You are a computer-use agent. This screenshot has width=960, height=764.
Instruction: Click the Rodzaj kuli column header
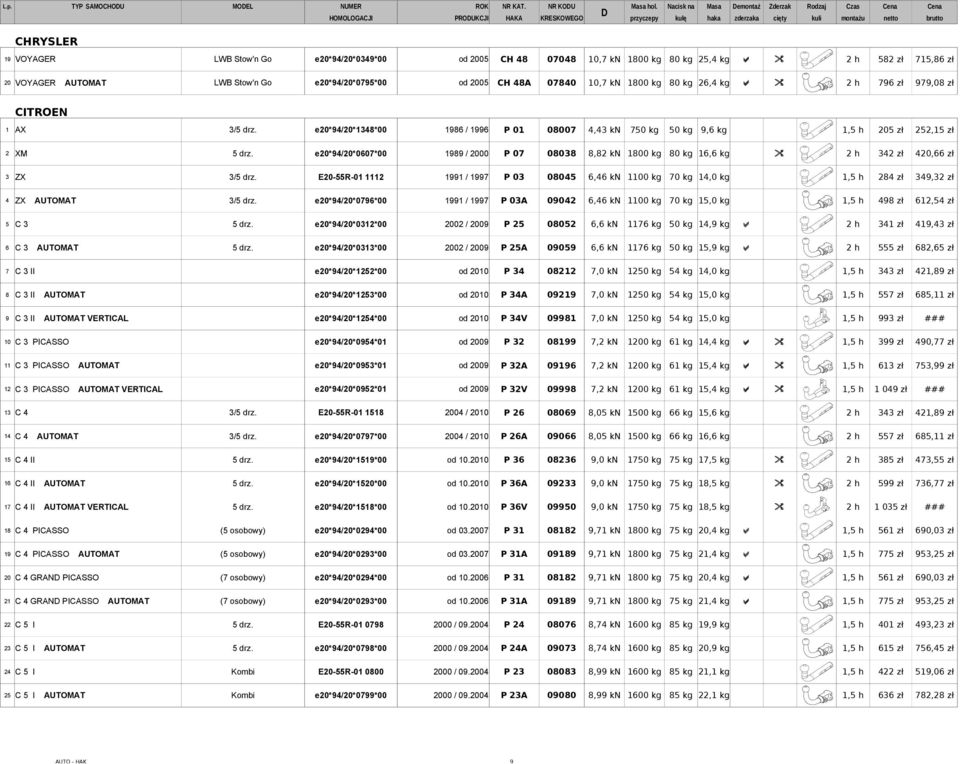816,12
